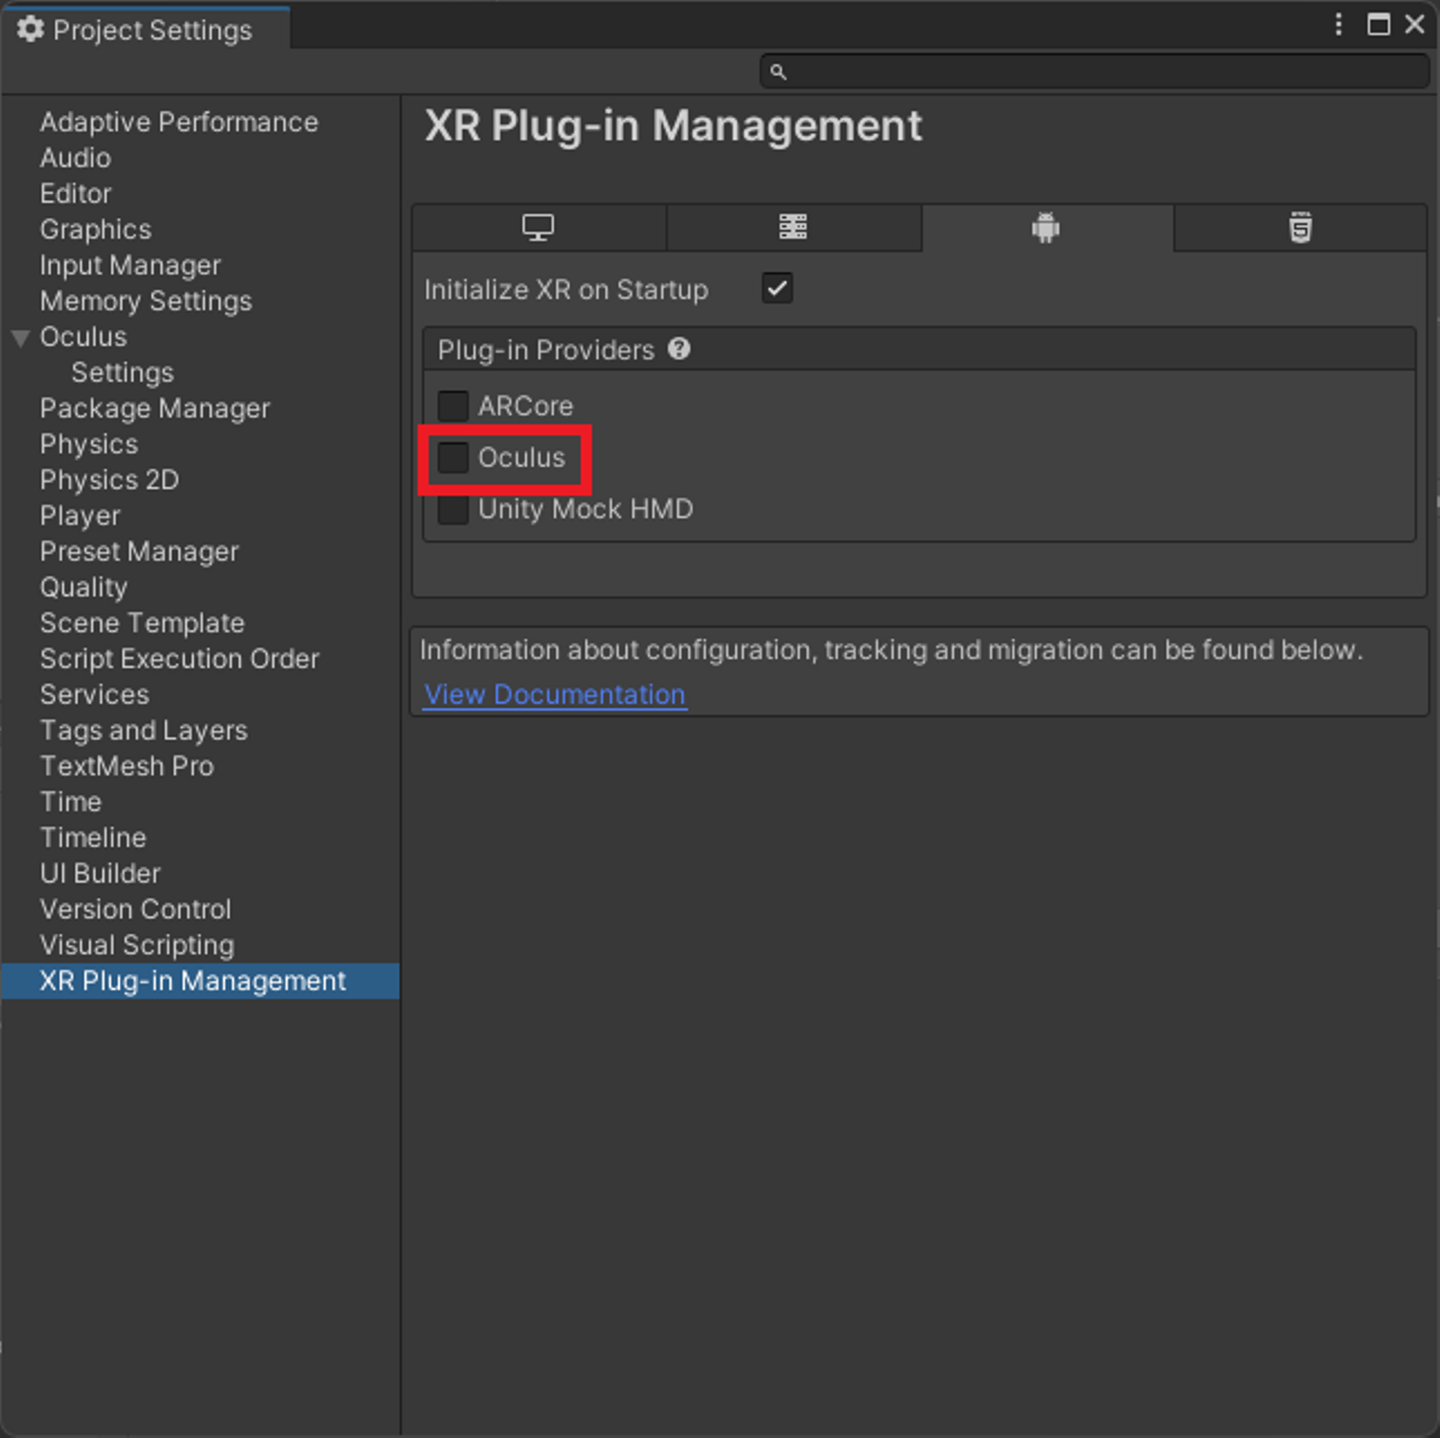1440x1438 pixels.
Task: Select the dedicated server platform tab
Action: tap(793, 228)
